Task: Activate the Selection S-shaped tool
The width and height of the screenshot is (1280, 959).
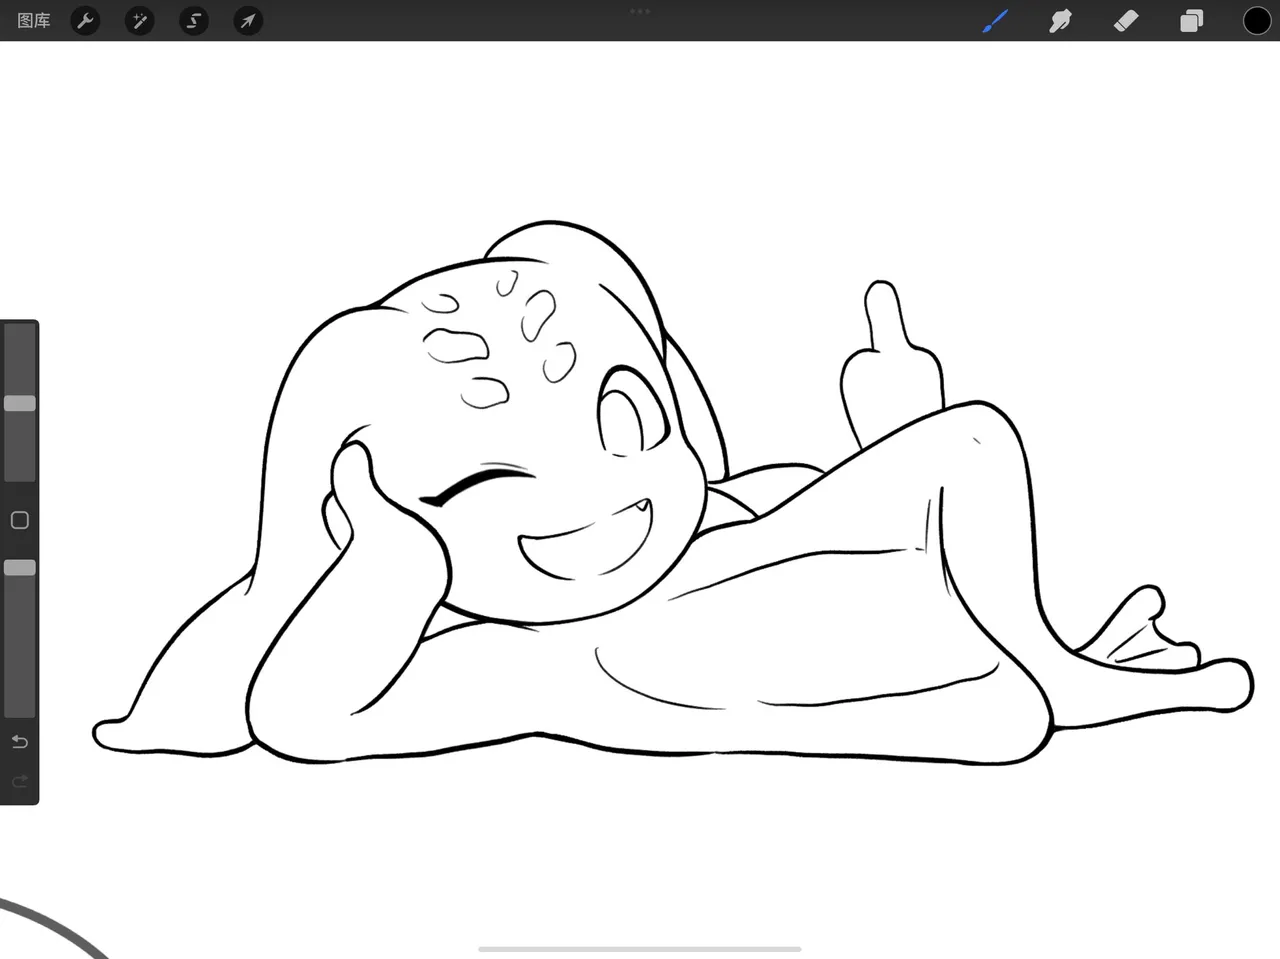Action: coord(194,20)
